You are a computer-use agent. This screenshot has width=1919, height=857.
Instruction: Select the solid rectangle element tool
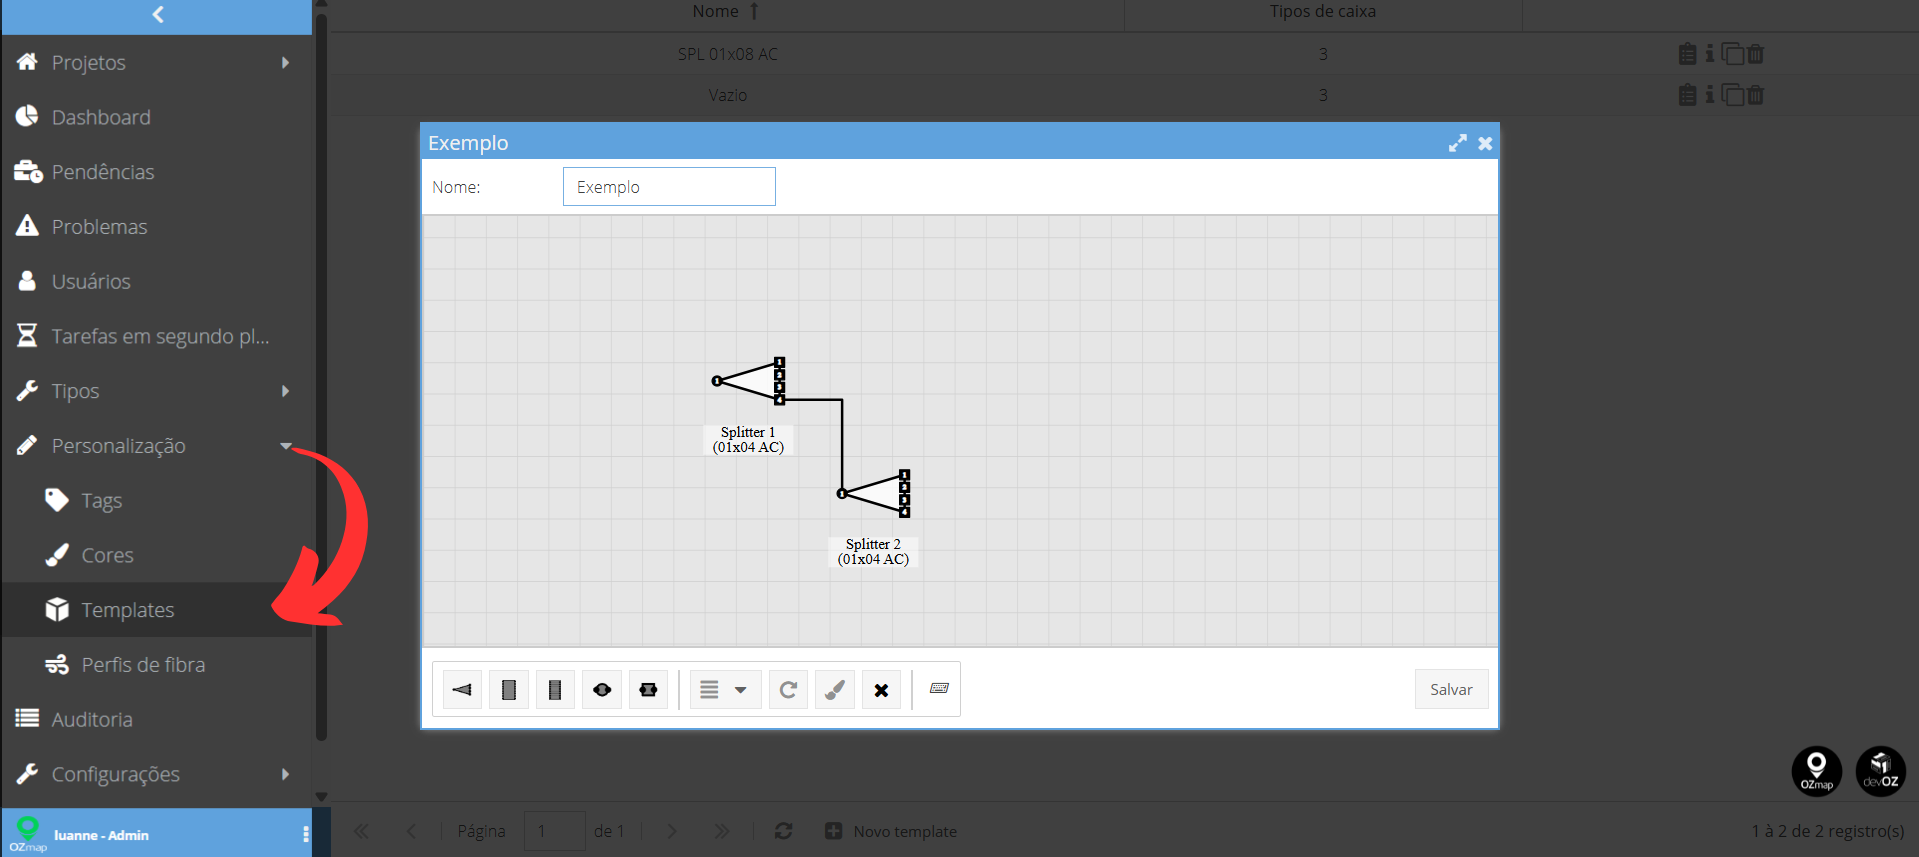click(509, 690)
